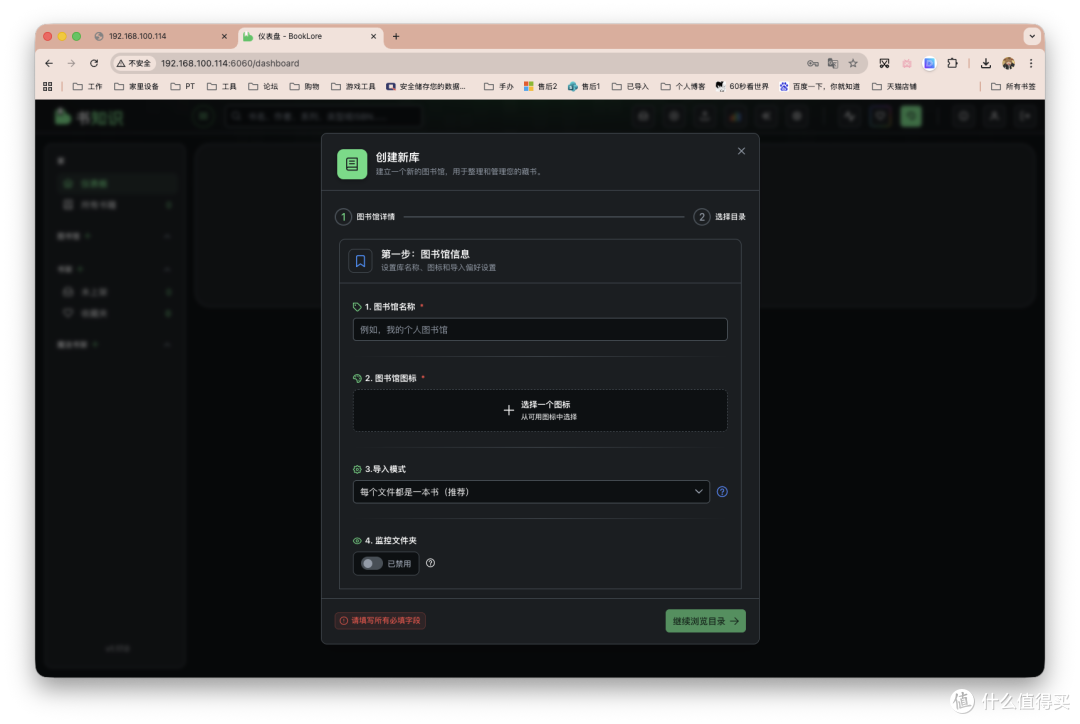Open the browser downloads icon

click(x=986, y=63)
